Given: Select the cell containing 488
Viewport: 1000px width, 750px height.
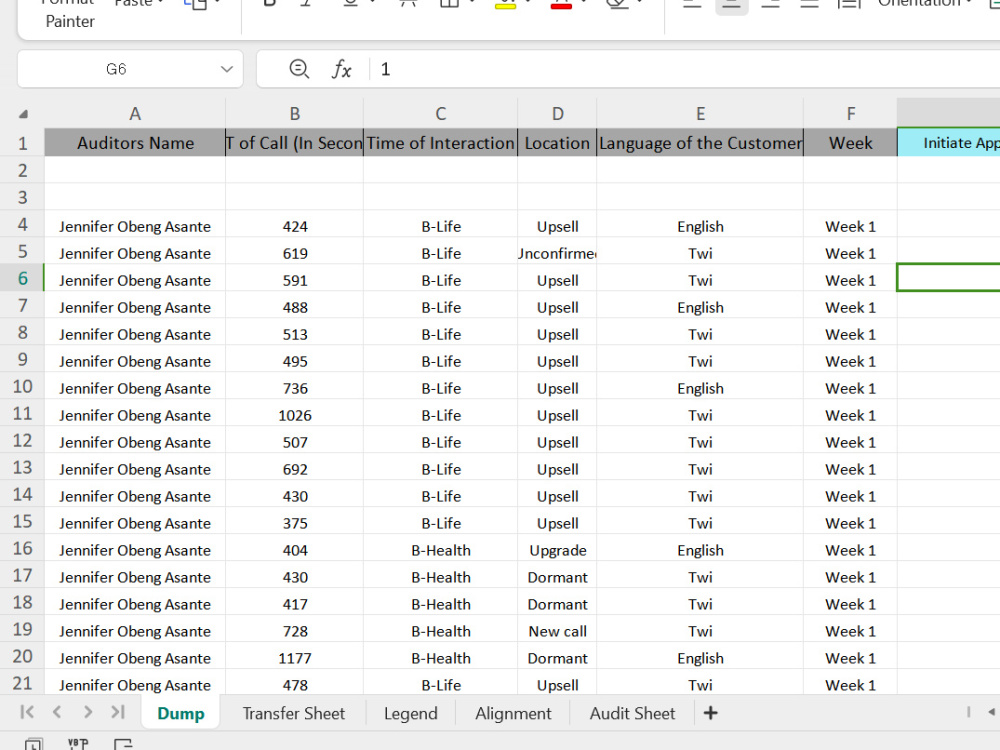Looking at the screenshot, I should tap(295, 307).
